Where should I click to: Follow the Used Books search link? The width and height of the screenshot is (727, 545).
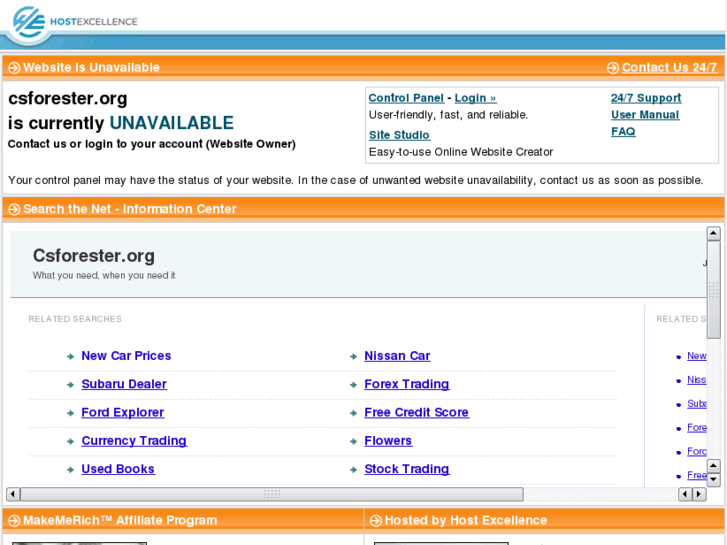pos(118,469)
